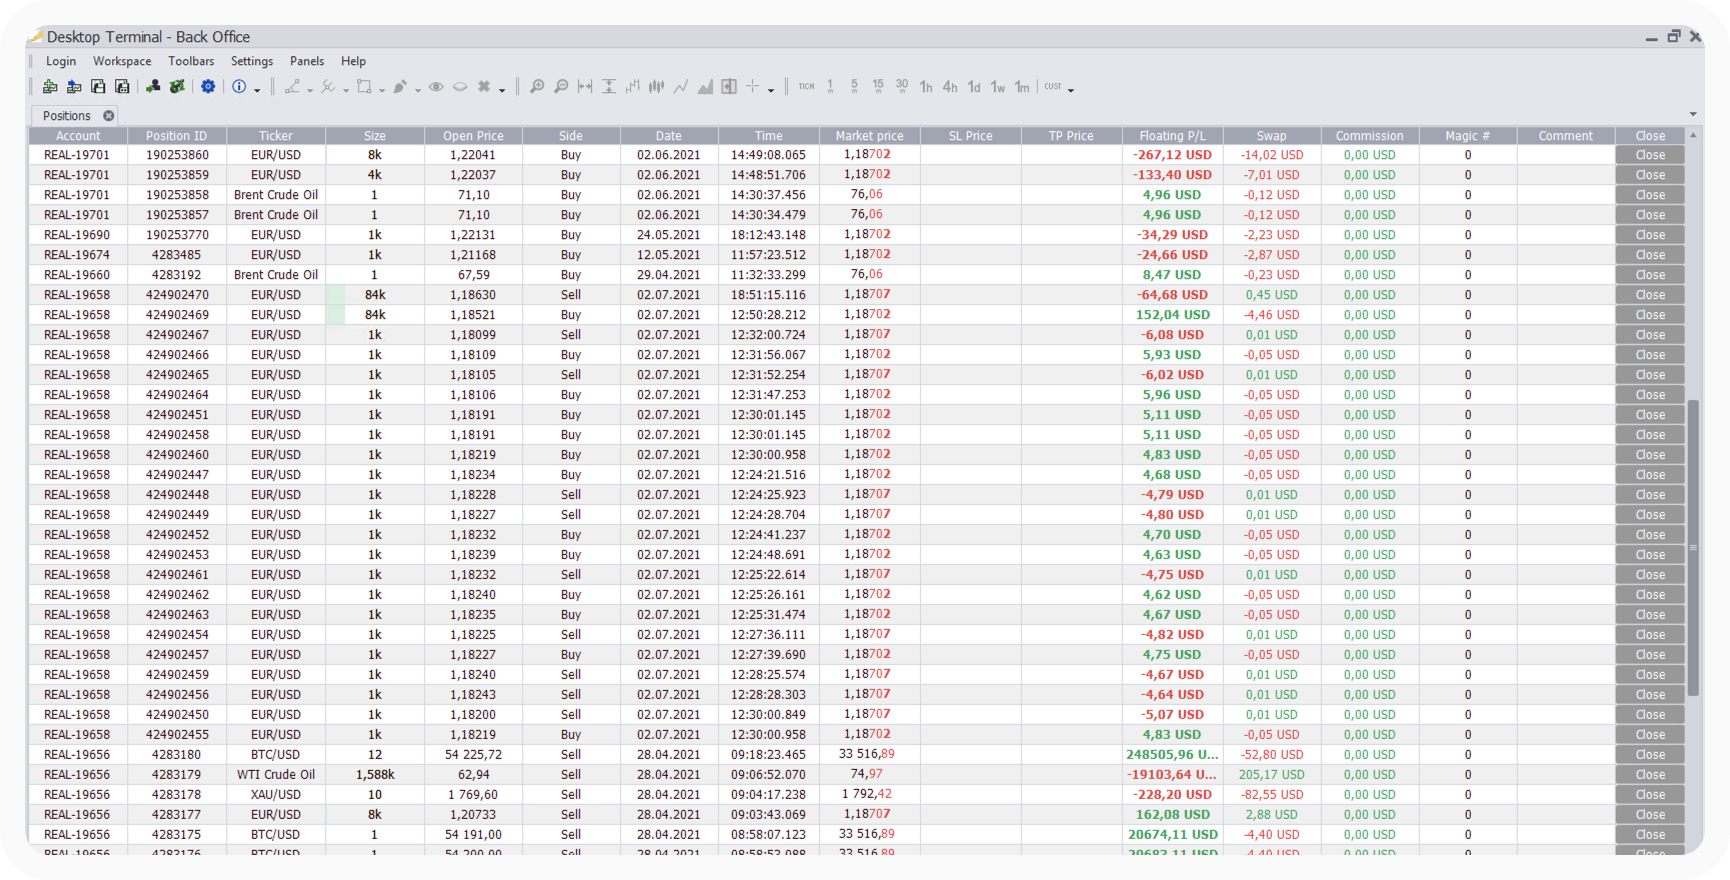Open the Toolbars menu
Image resolution: width=1730 pixels, height=880 pixels.
pyautogui.click(x=191, y=61)
